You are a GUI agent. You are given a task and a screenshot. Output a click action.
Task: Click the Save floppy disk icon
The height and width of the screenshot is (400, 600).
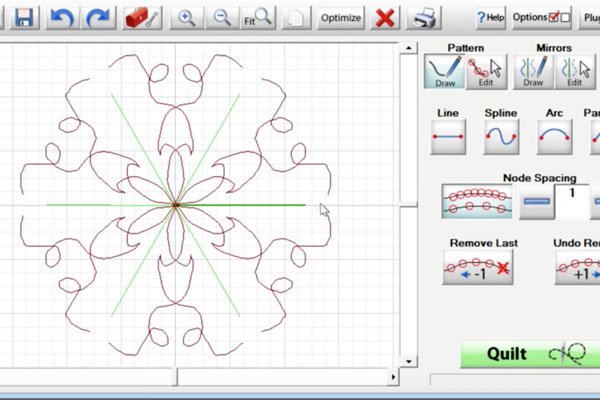[x=24, y=18]
